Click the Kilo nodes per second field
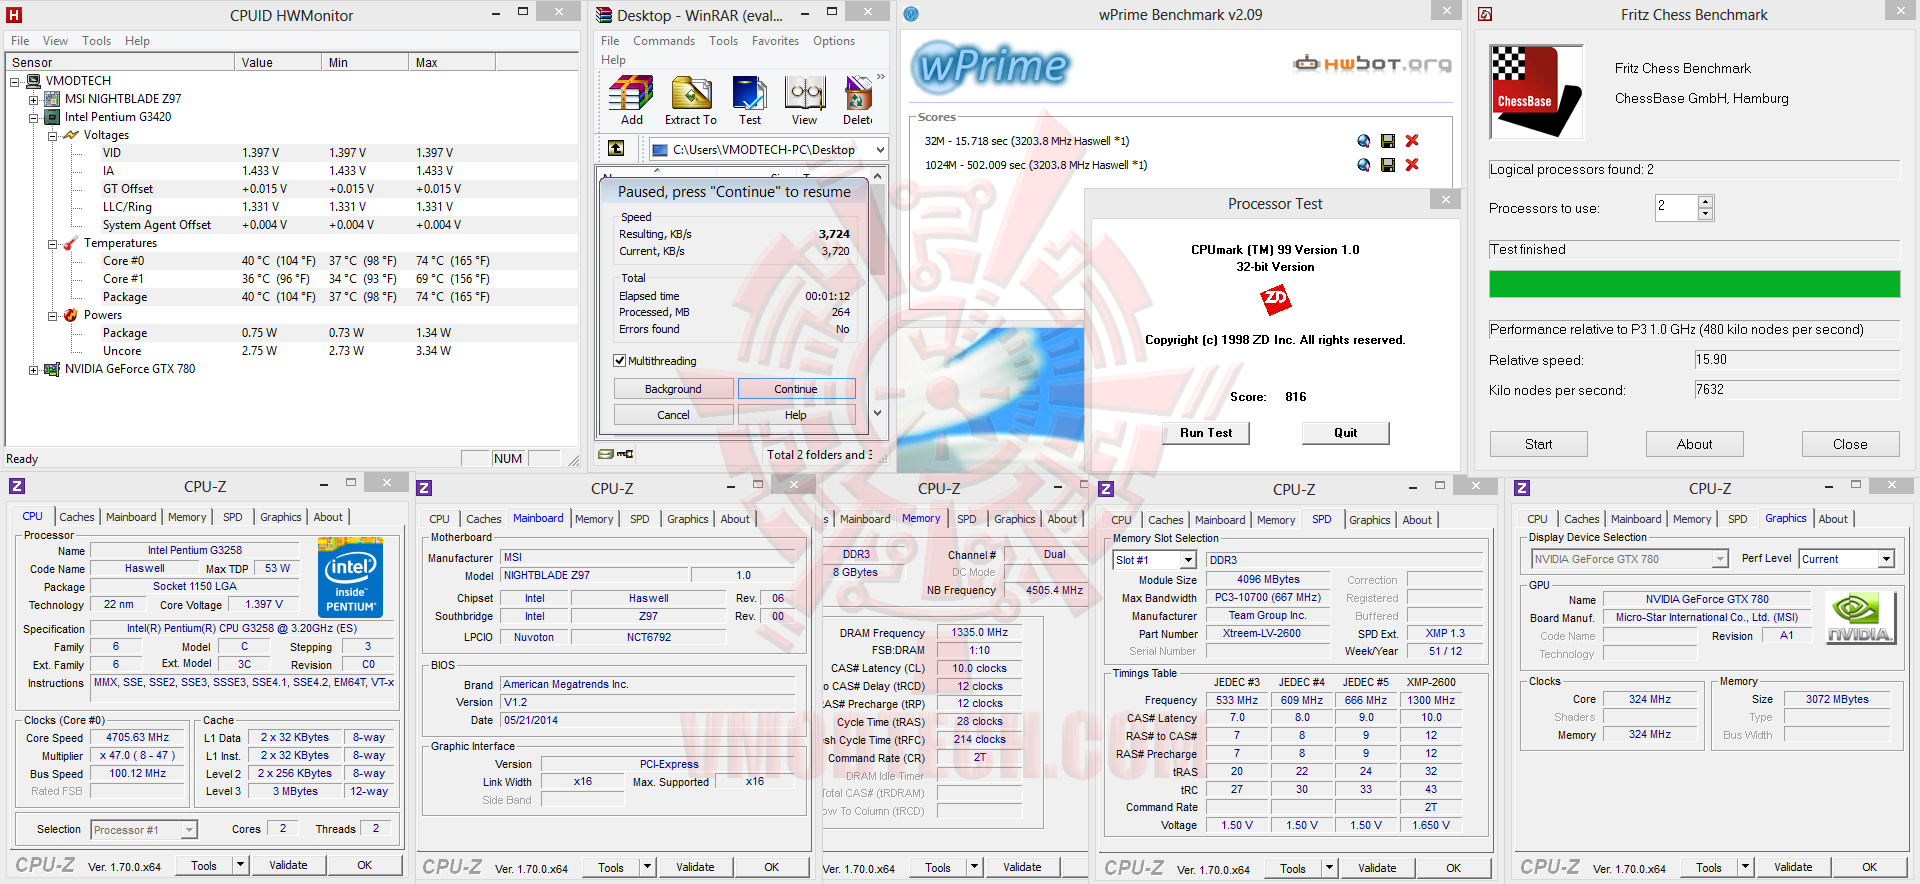 coord(1796,390)
